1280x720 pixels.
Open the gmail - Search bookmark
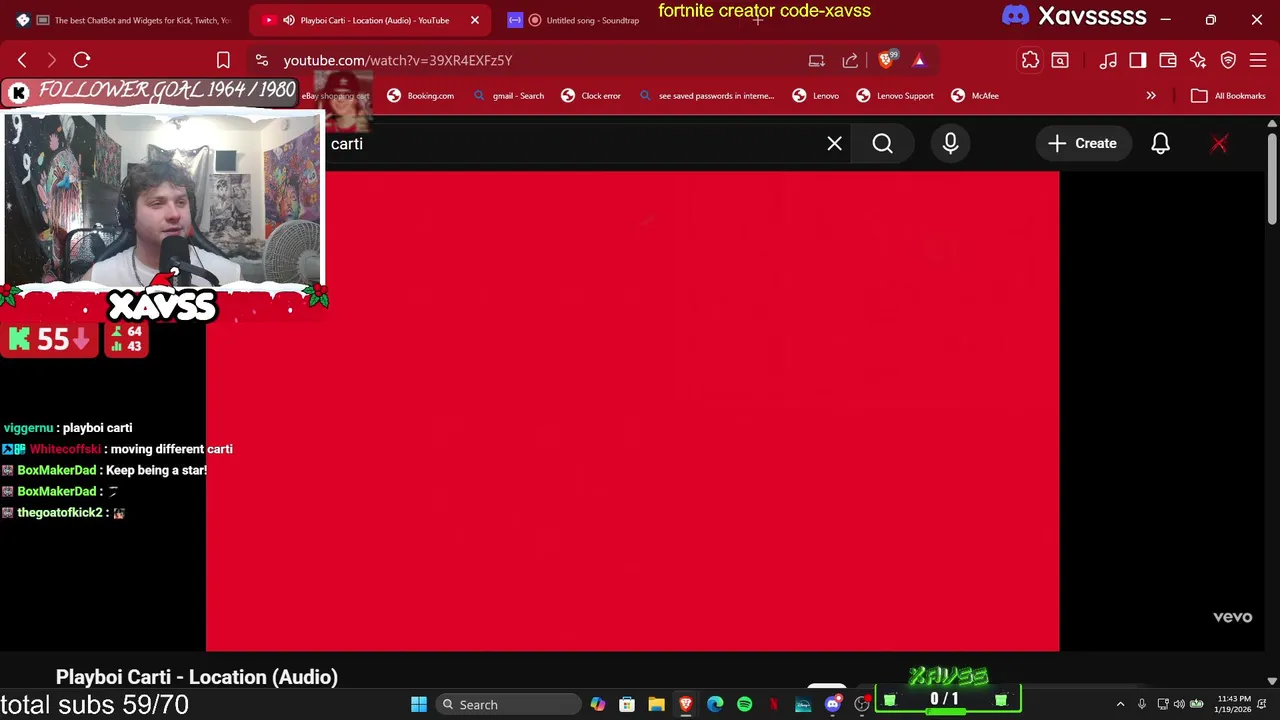[x=508, y=96]
